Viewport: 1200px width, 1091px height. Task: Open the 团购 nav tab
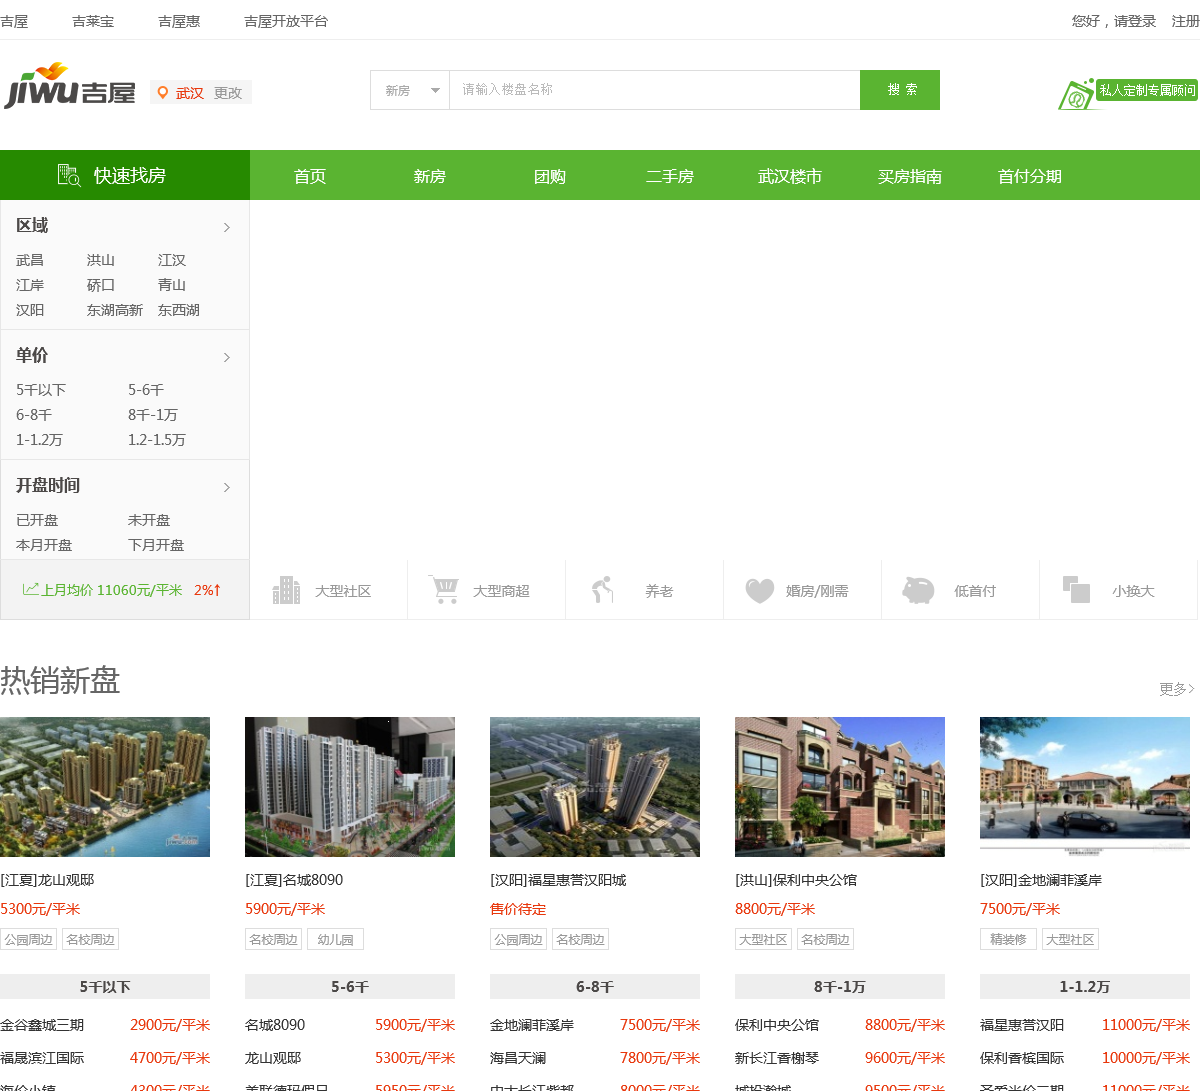click(550, 176)
